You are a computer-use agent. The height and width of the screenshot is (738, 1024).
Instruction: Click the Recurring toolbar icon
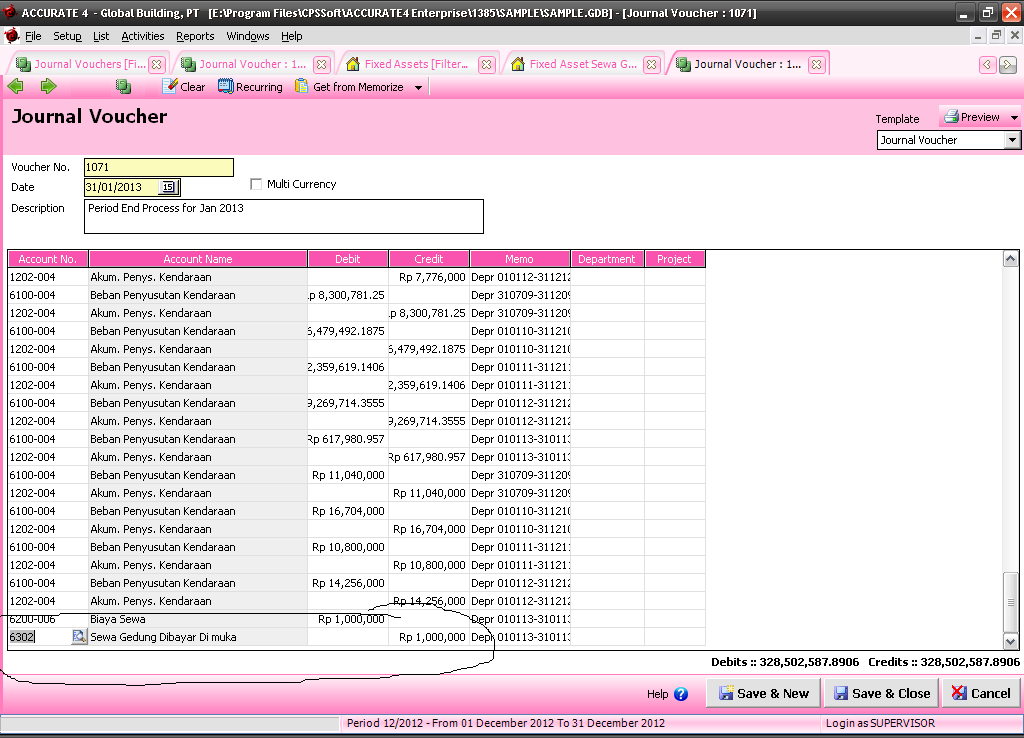pyautogui.click(x=226, y=87)
